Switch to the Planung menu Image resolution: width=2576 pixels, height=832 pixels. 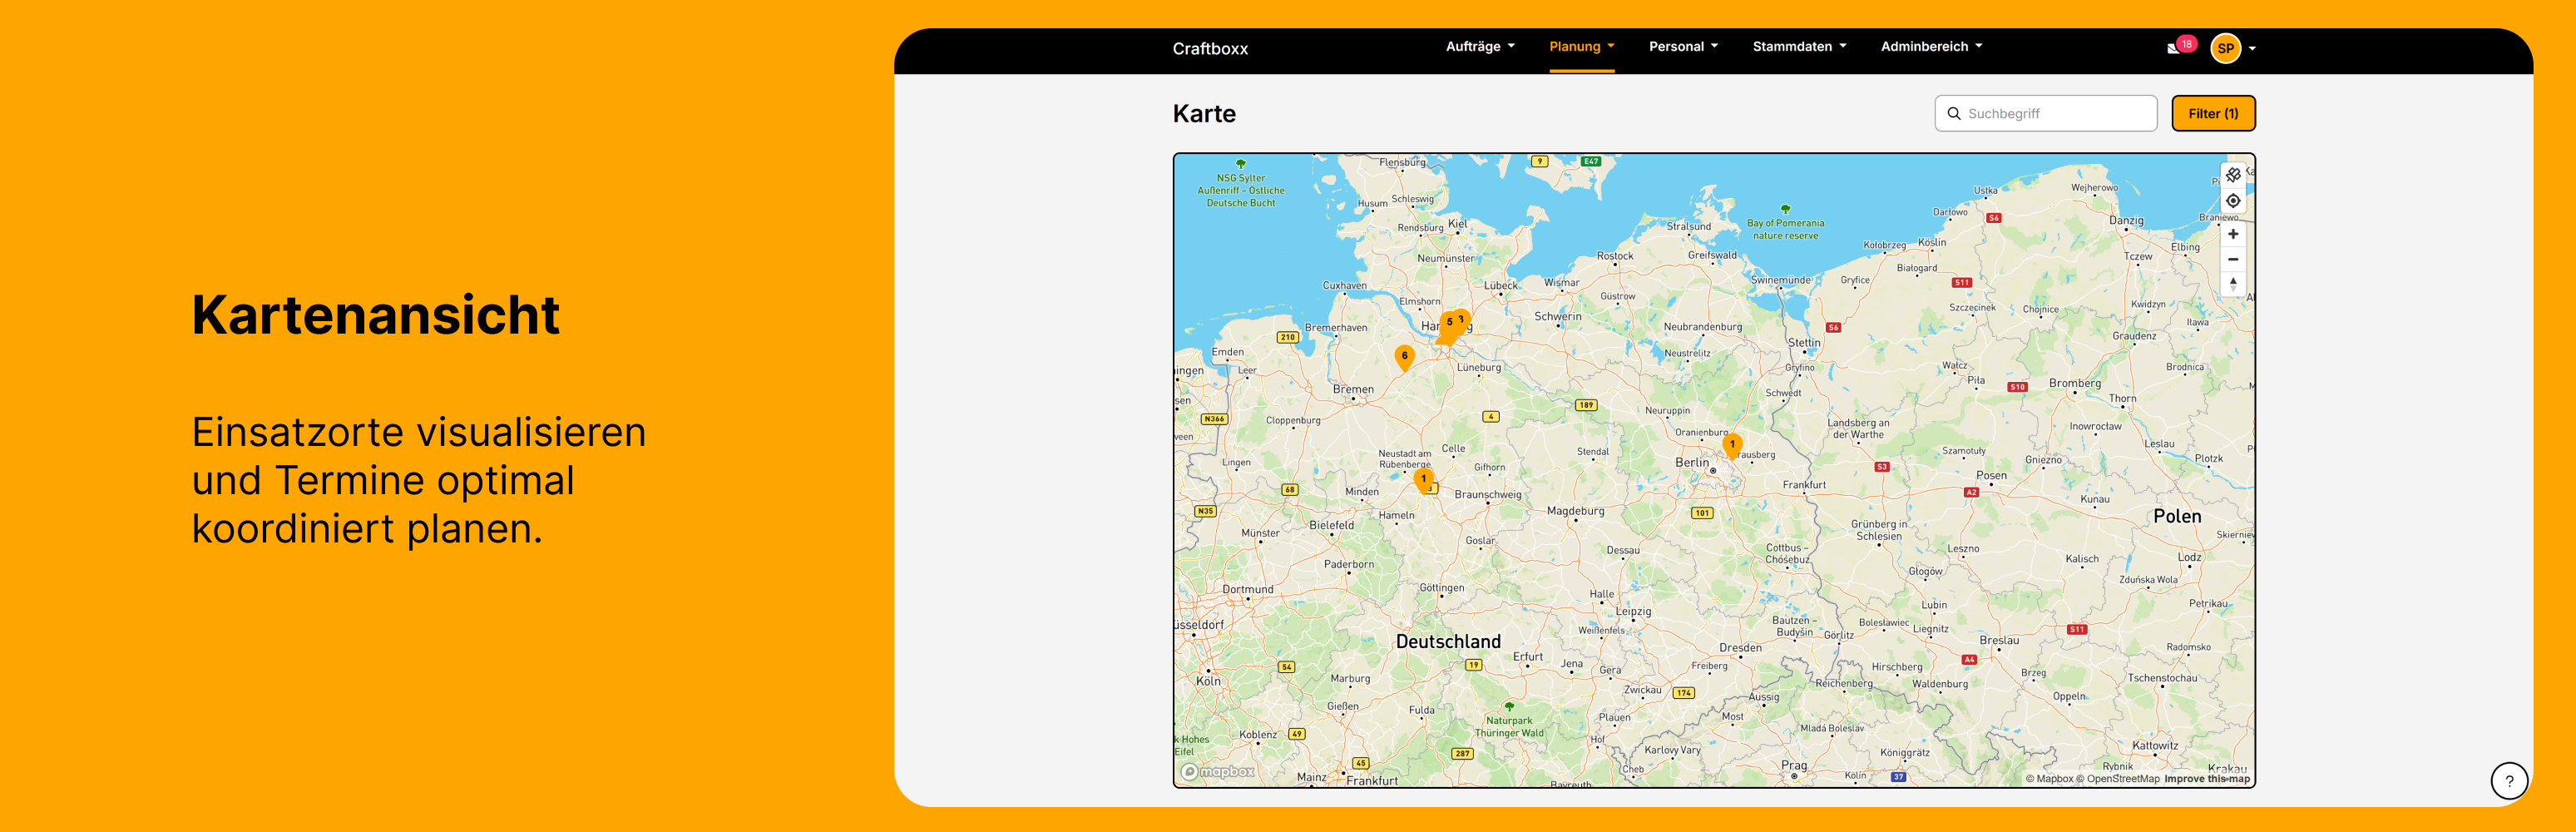(x=1576, y=46)
